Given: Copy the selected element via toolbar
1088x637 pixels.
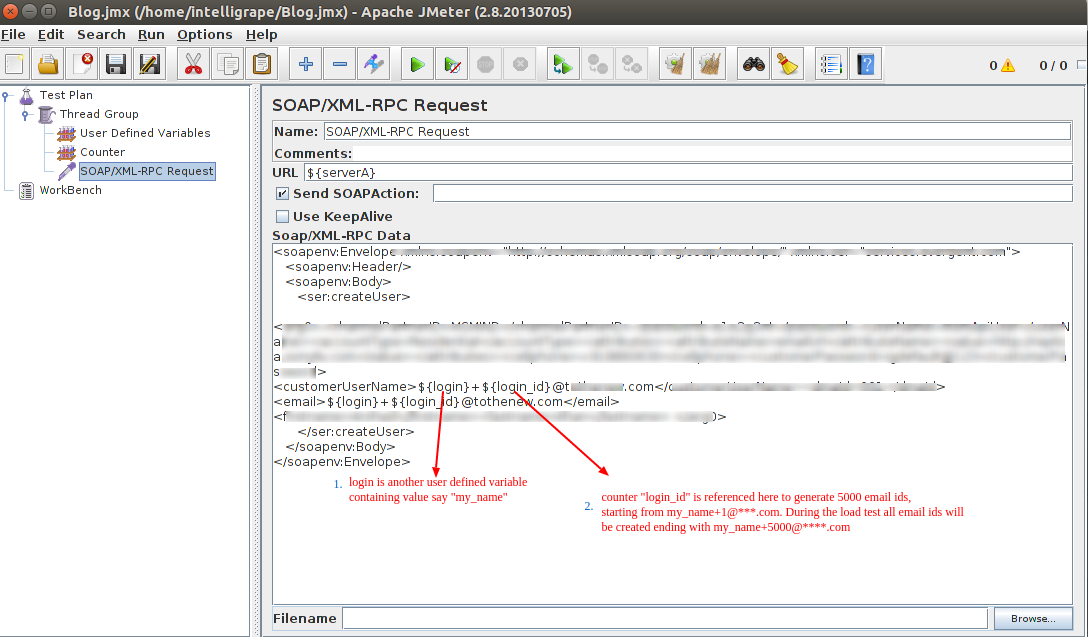Looking at the screenshot, I should point(228,65).
